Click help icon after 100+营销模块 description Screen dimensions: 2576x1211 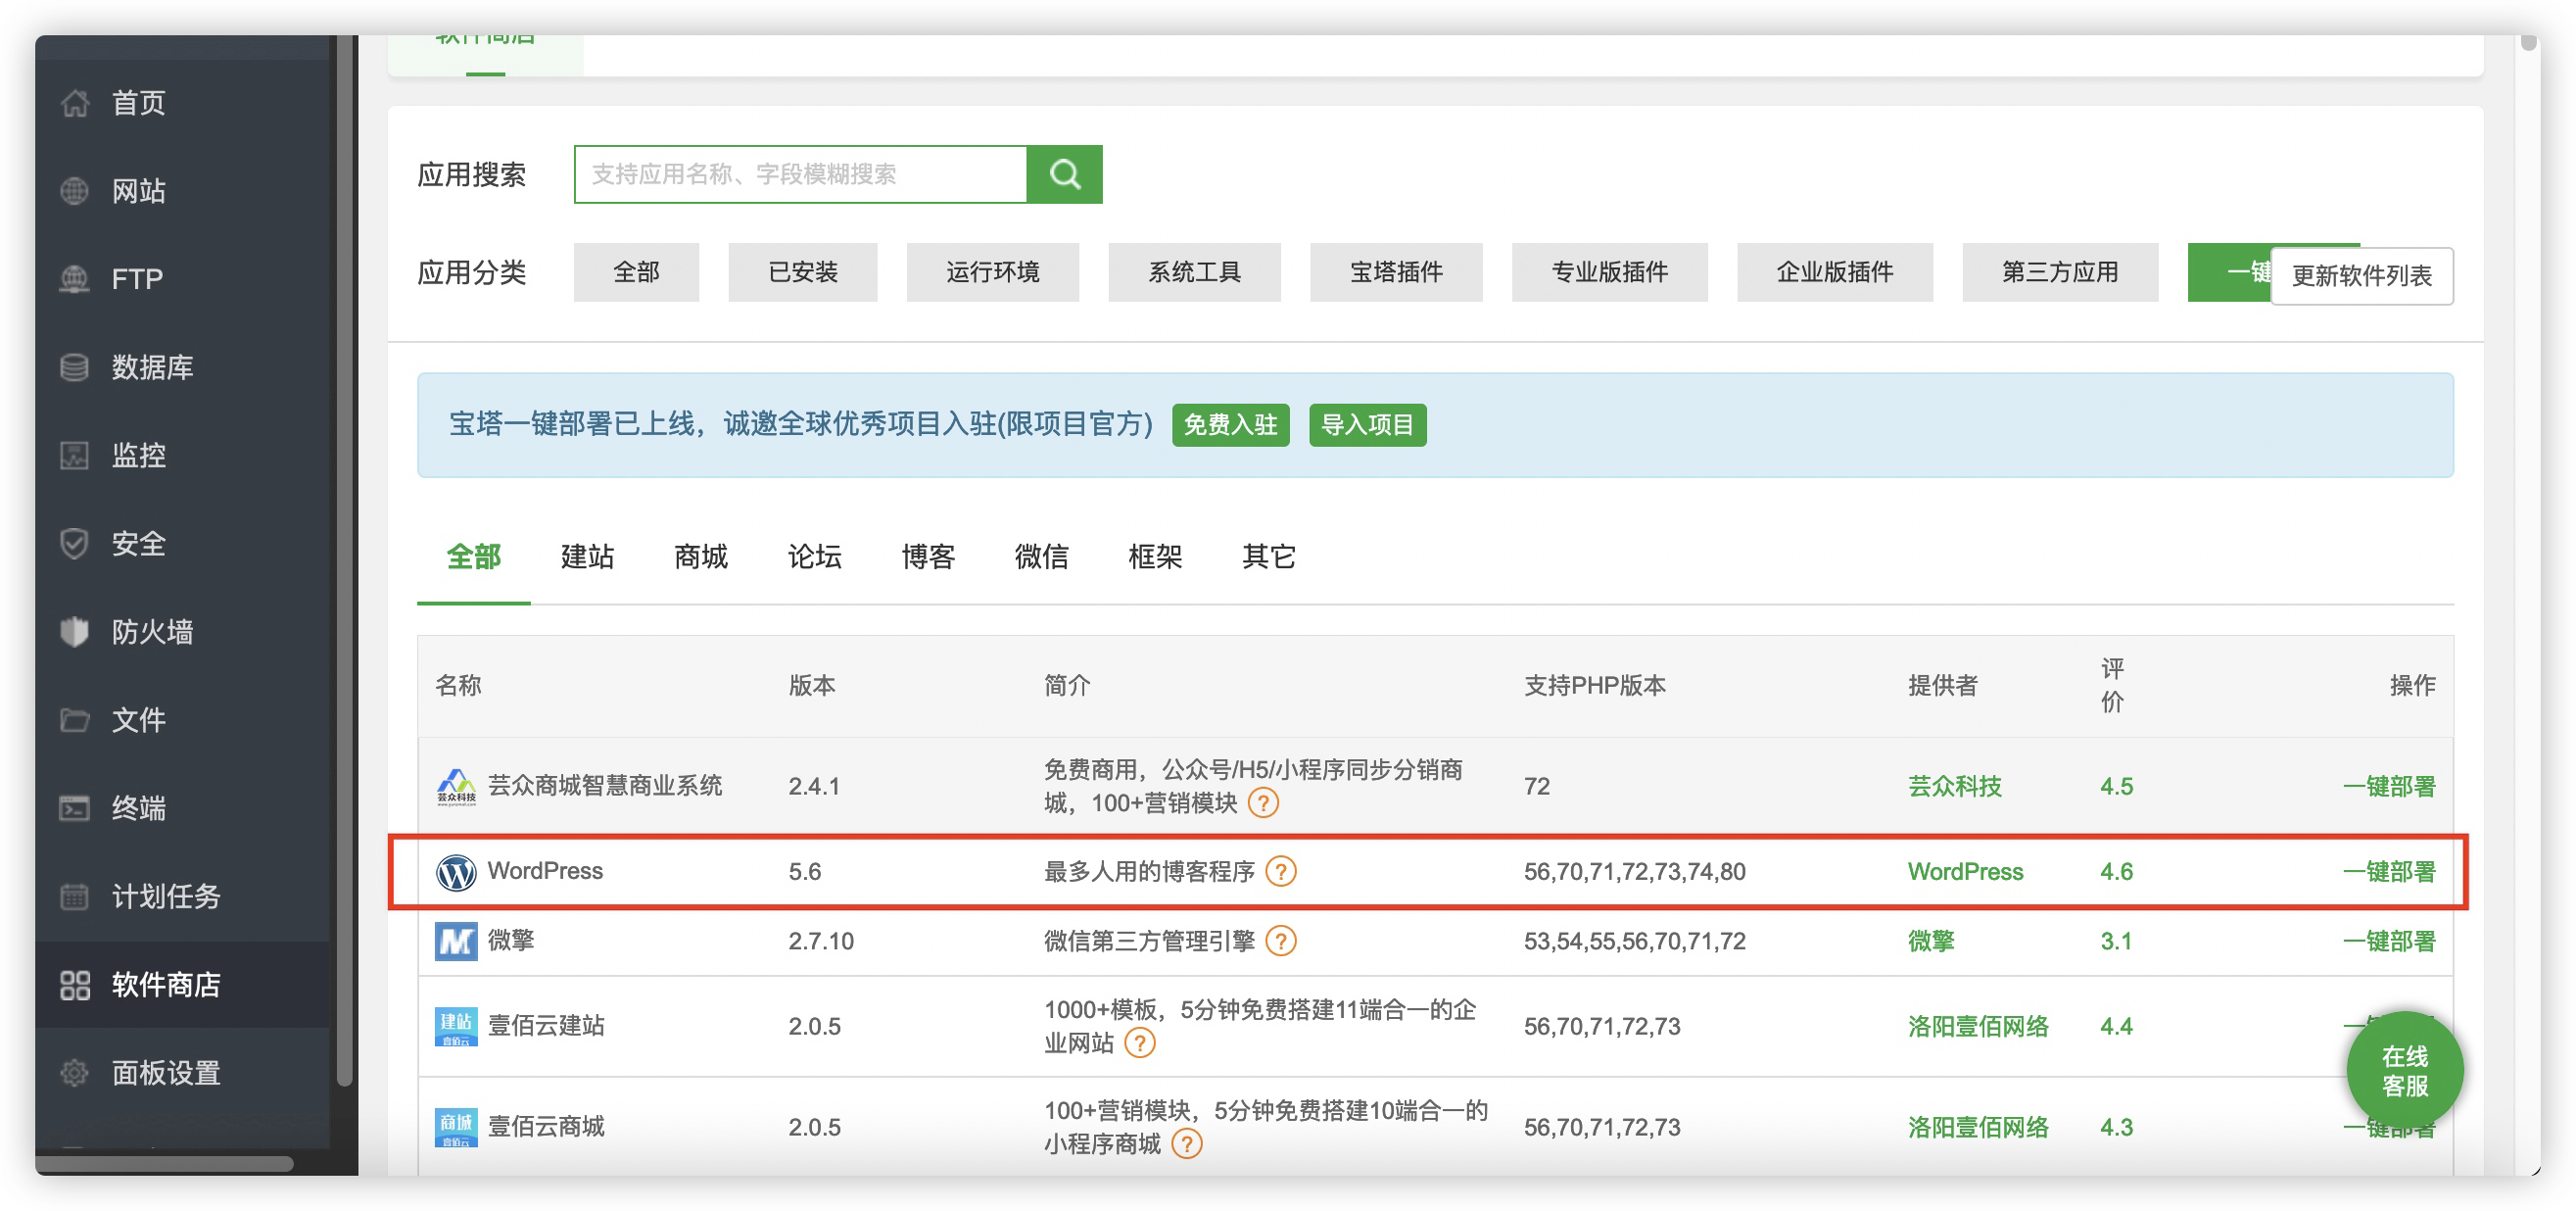(x=1263, y=802)
